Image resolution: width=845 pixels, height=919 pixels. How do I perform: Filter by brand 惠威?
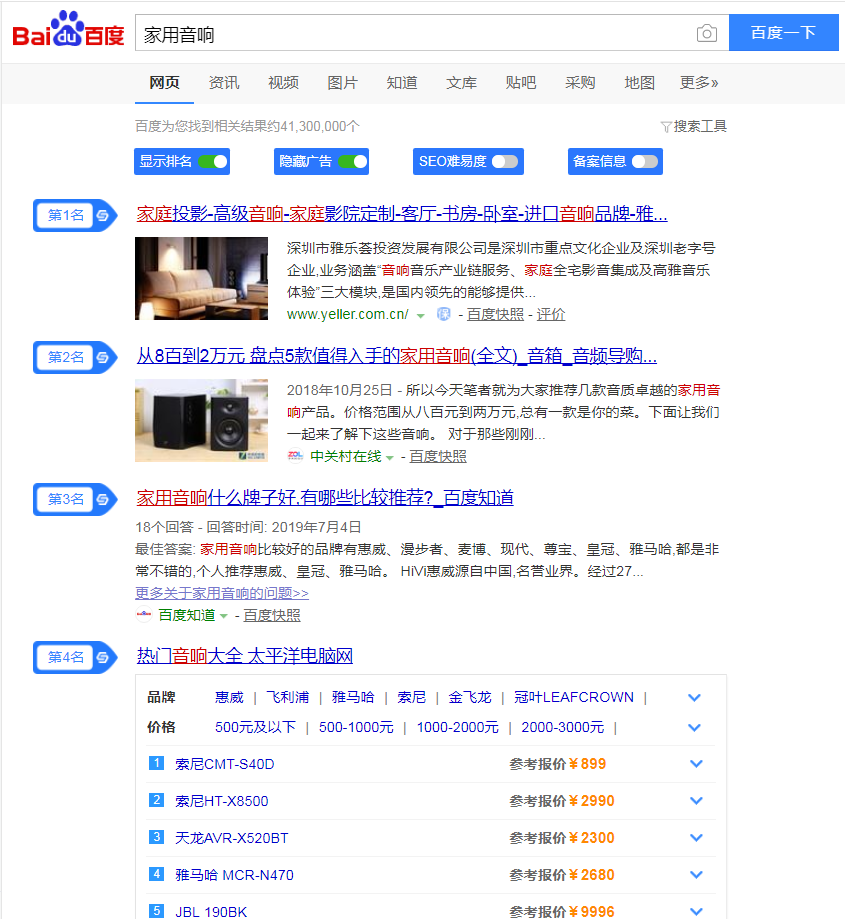point(229,697)
